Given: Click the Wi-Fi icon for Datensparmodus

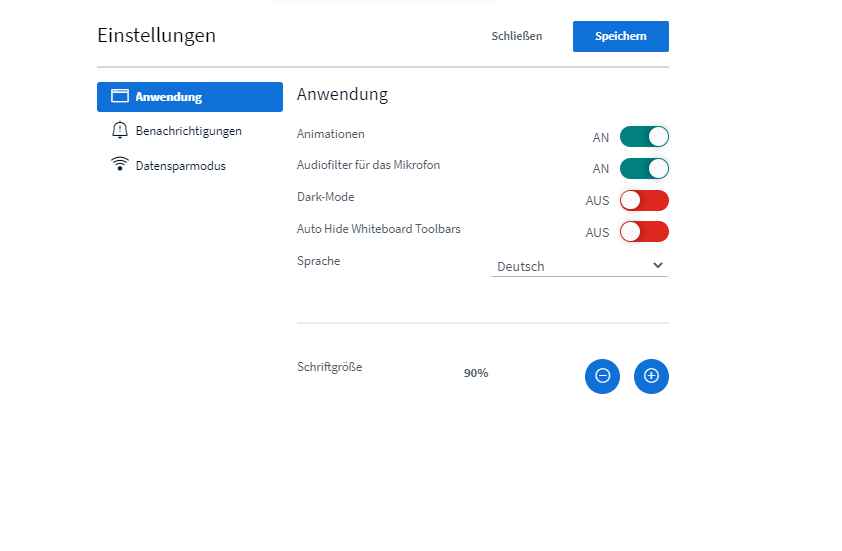Looking at the screenshot, I should 120,165.
